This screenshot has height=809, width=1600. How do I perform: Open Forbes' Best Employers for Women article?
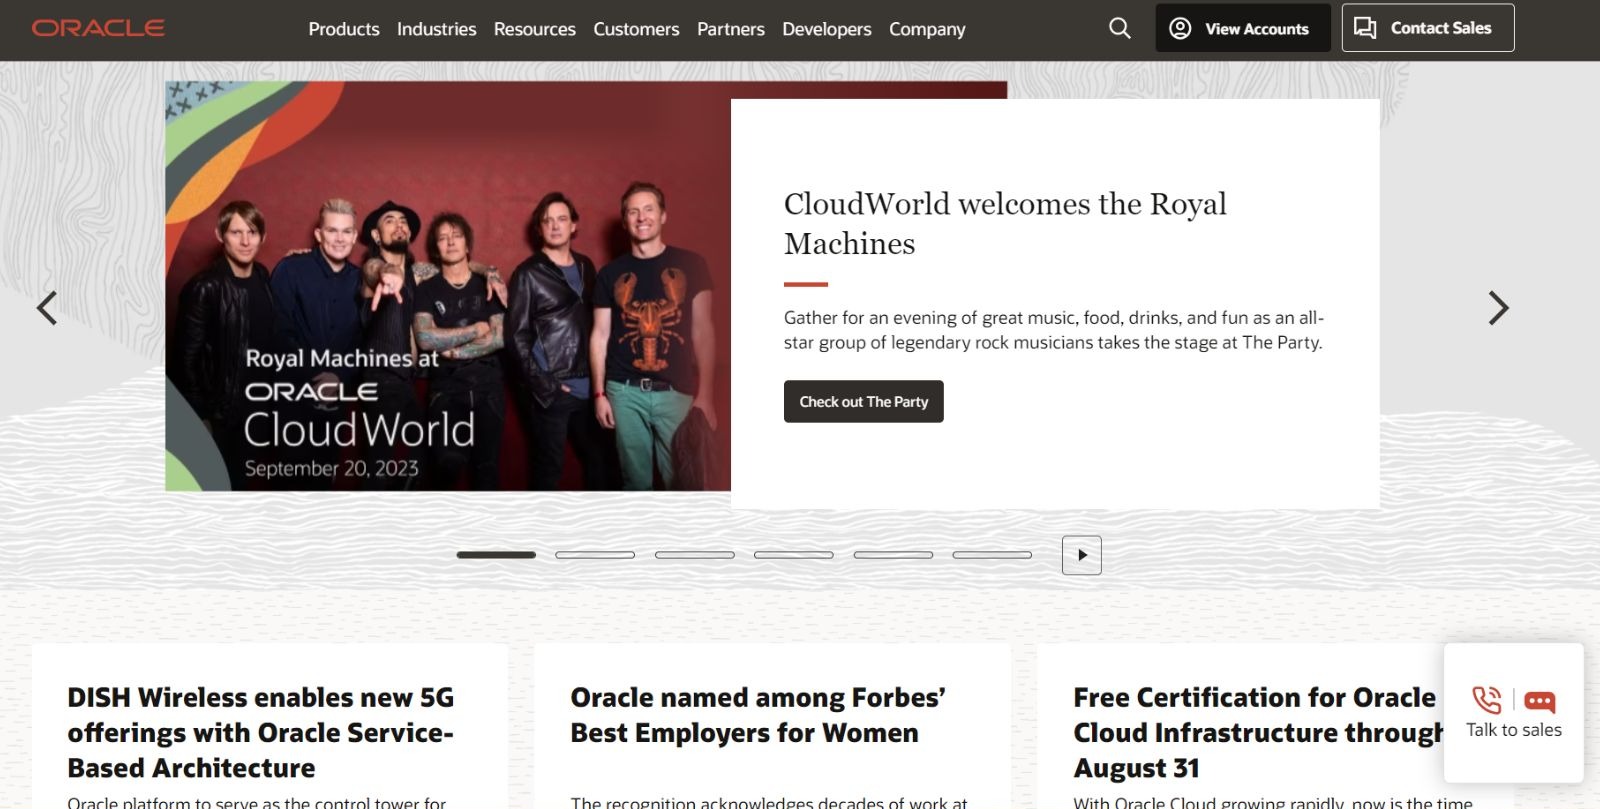[x=758, y=715]
